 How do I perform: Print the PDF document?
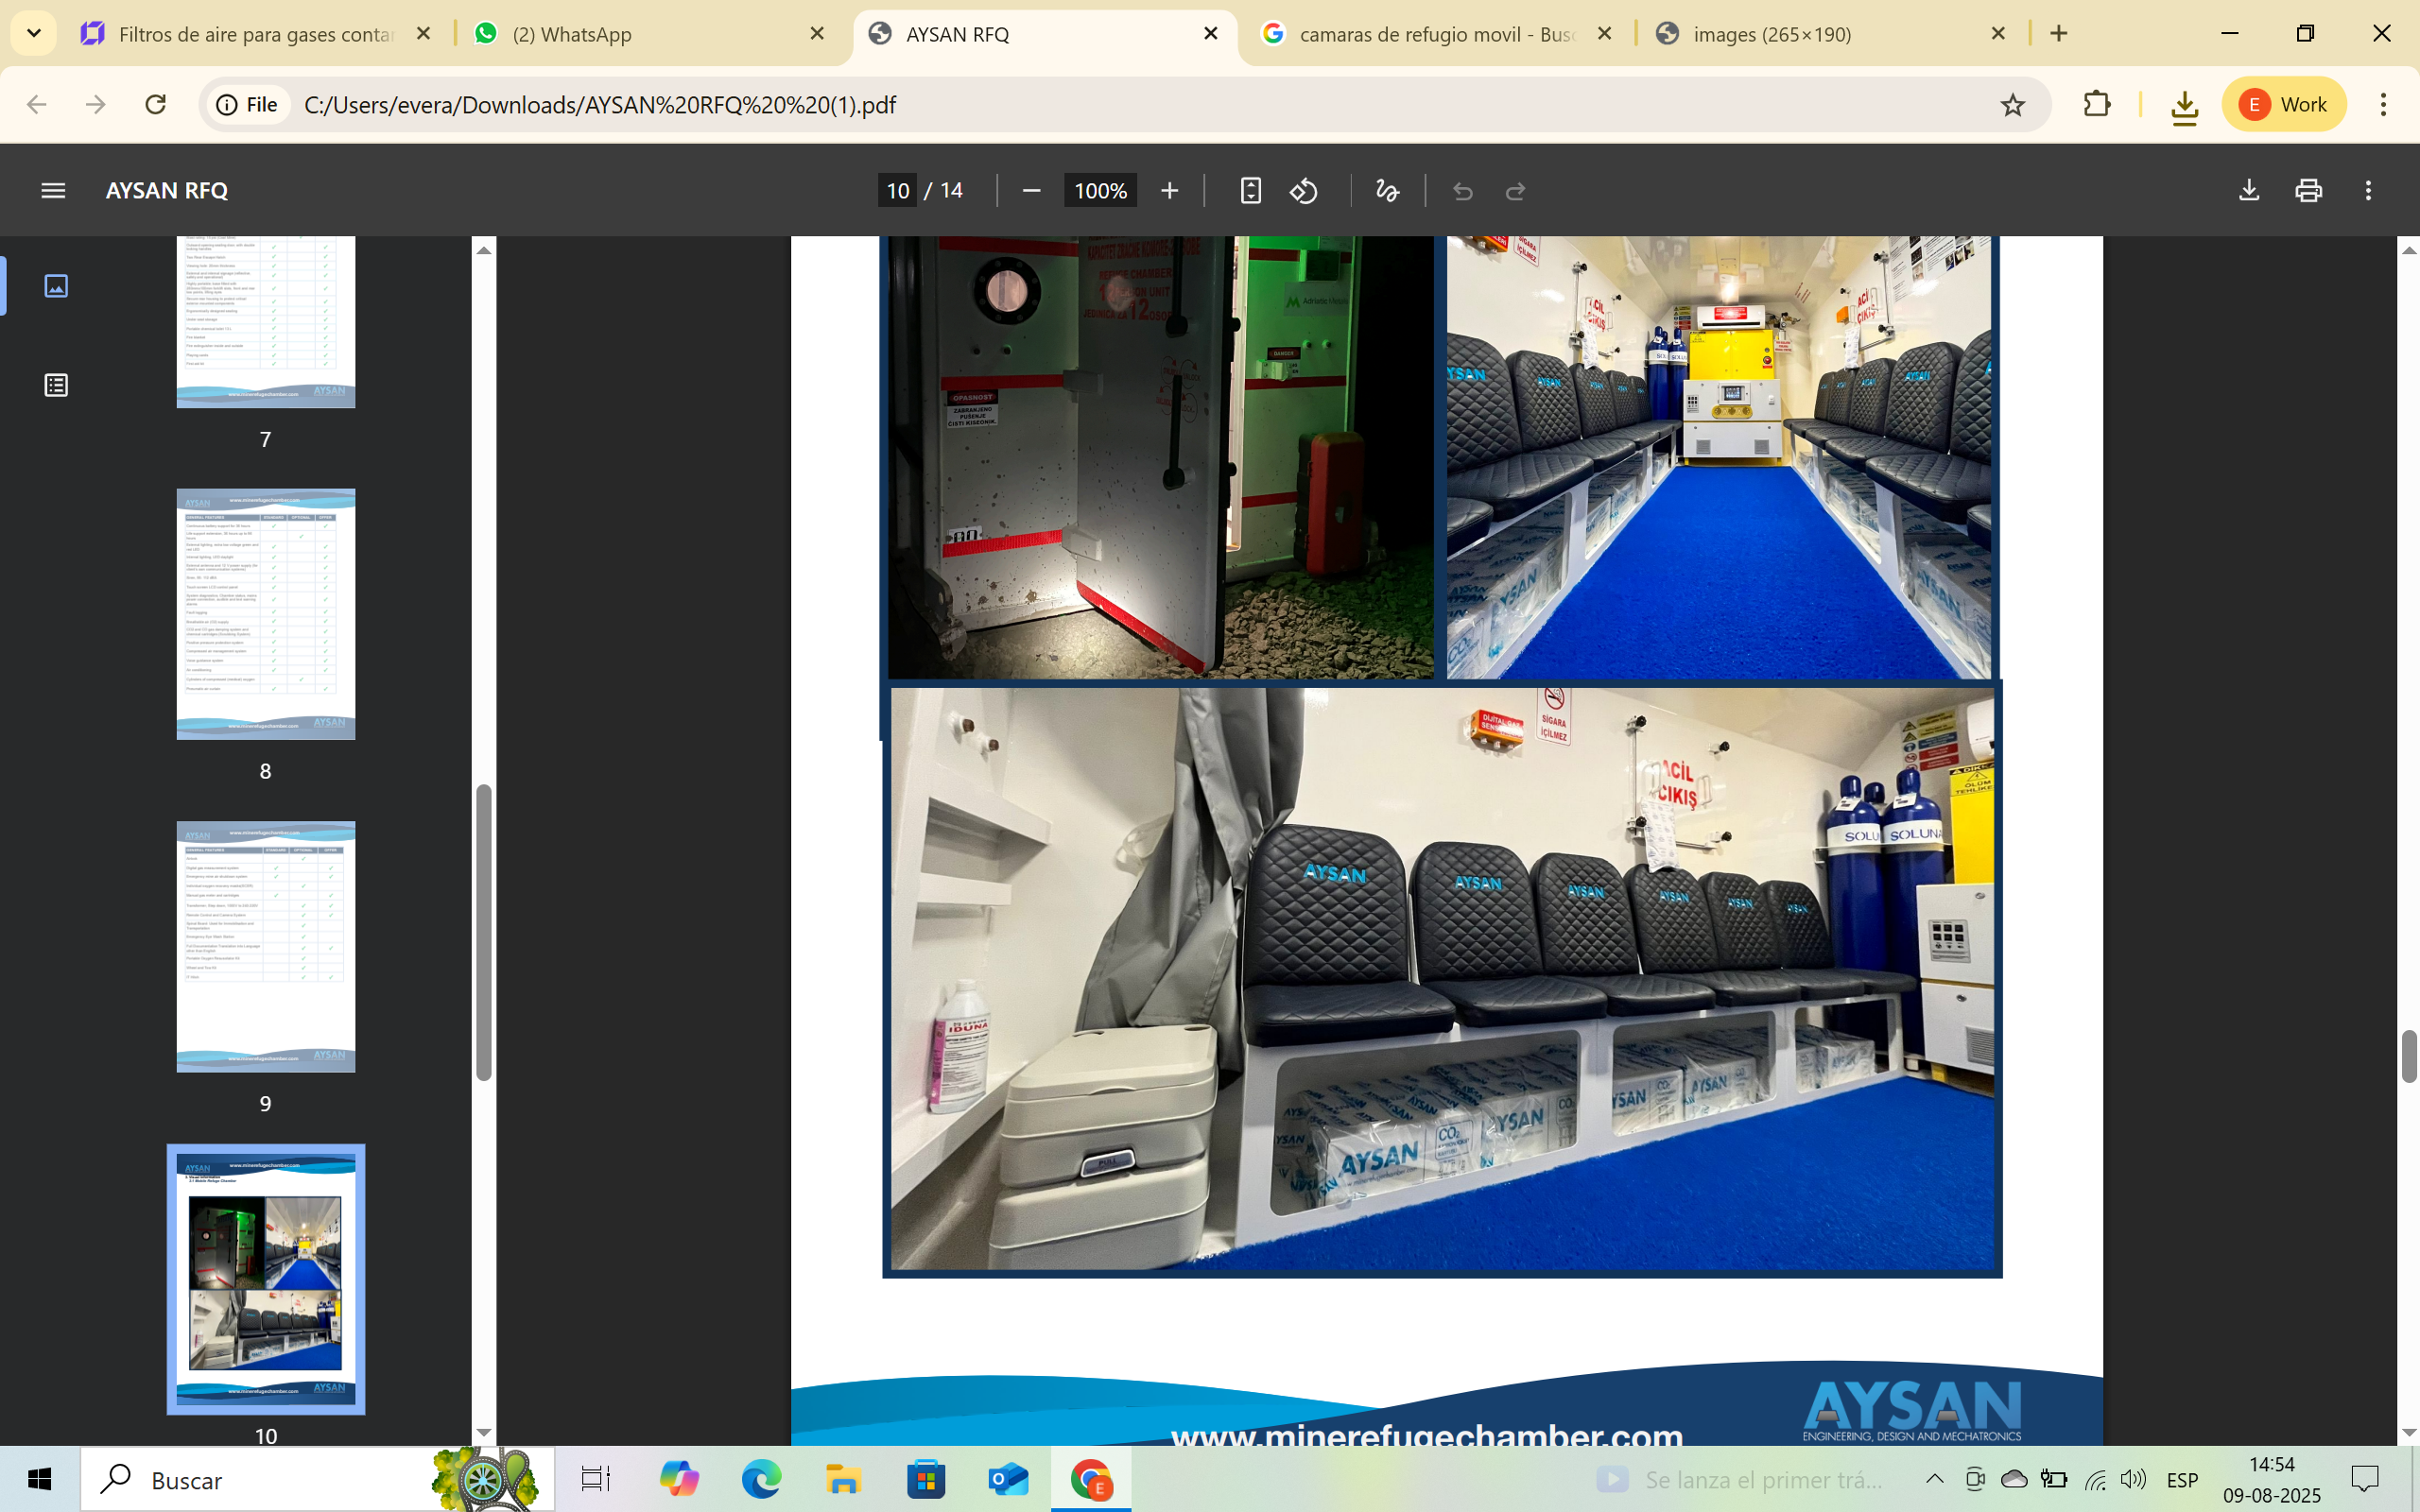click(x=2308, y=190)
